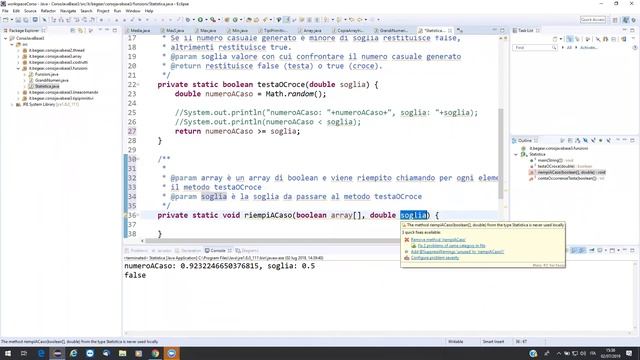This screenshot has width=640, height=360.
Task: Collapse the Statistica class in Outline
Action: 516,155
